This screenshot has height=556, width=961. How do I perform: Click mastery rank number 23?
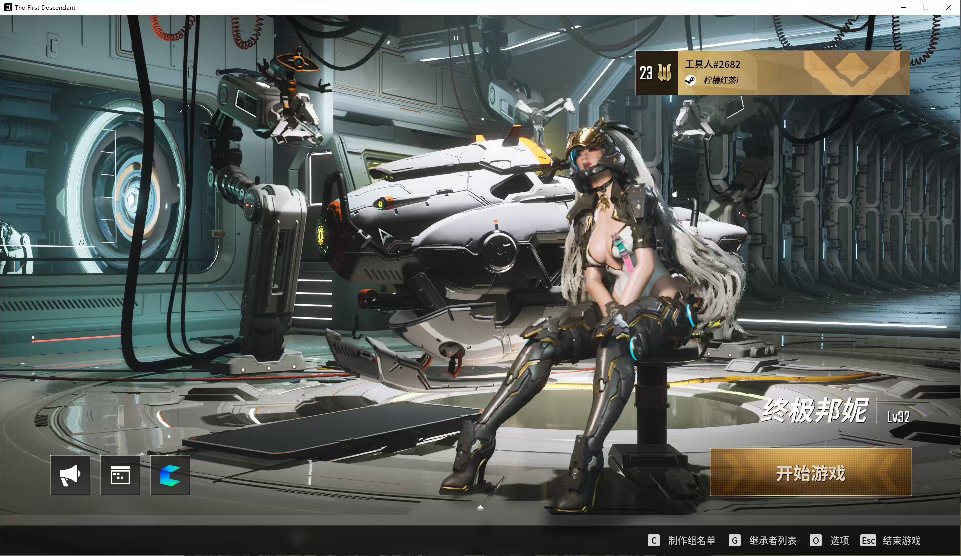(646, 73)
